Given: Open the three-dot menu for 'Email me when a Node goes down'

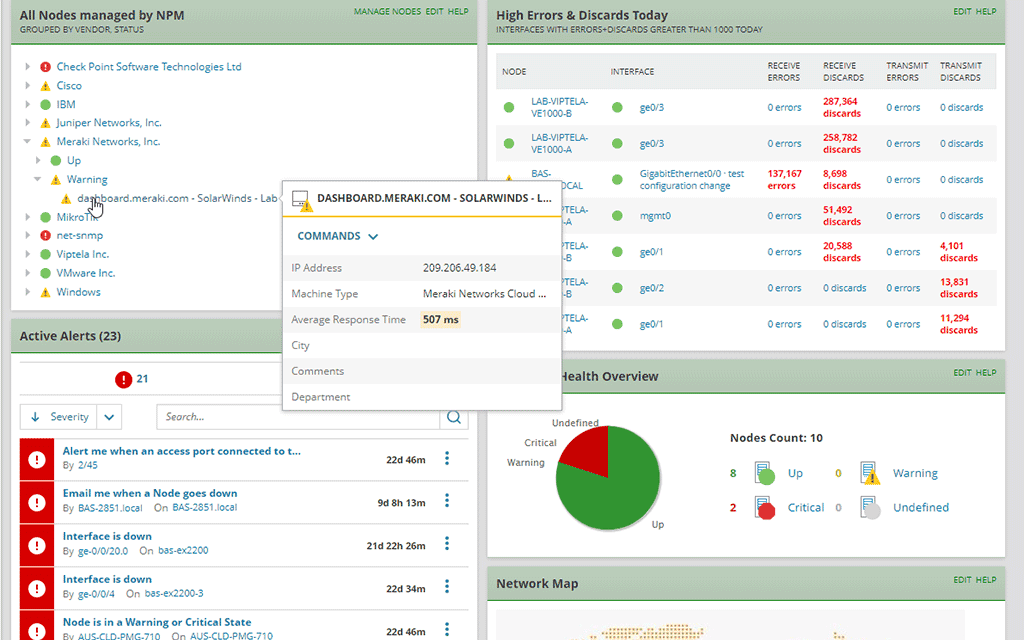Looking at the screenshot, I should tap(447, 501).
